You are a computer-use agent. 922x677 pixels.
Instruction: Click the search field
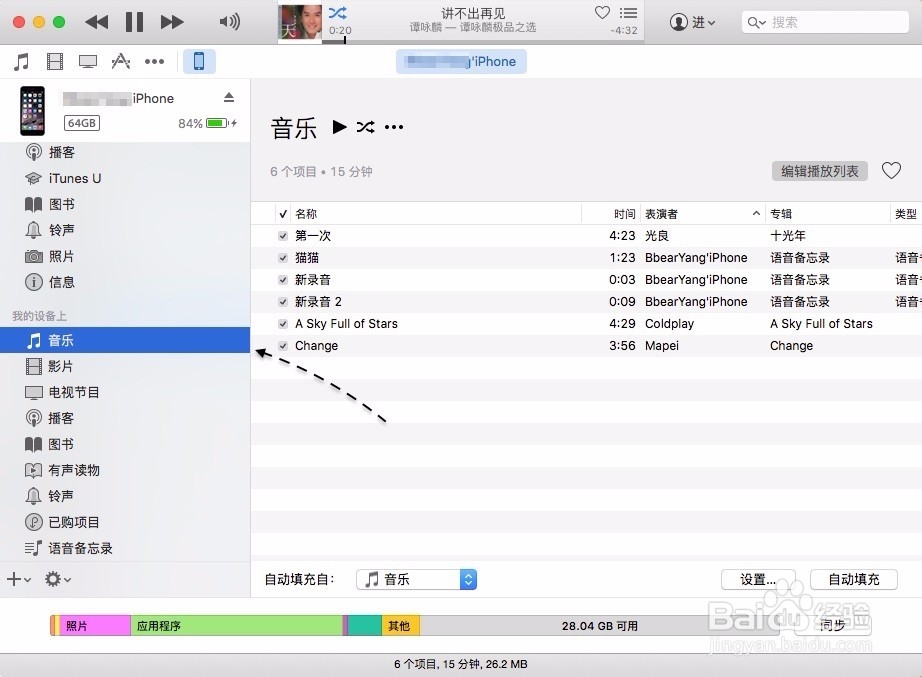[x=825, y=22]
